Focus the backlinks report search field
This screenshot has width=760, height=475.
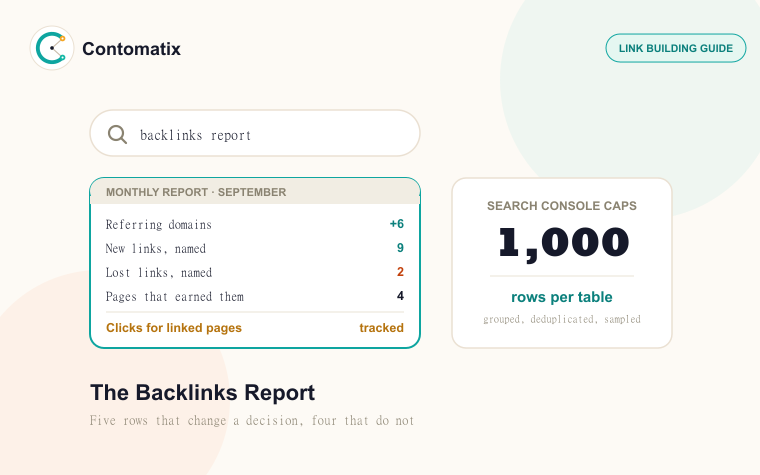click(x=255, y=133)
